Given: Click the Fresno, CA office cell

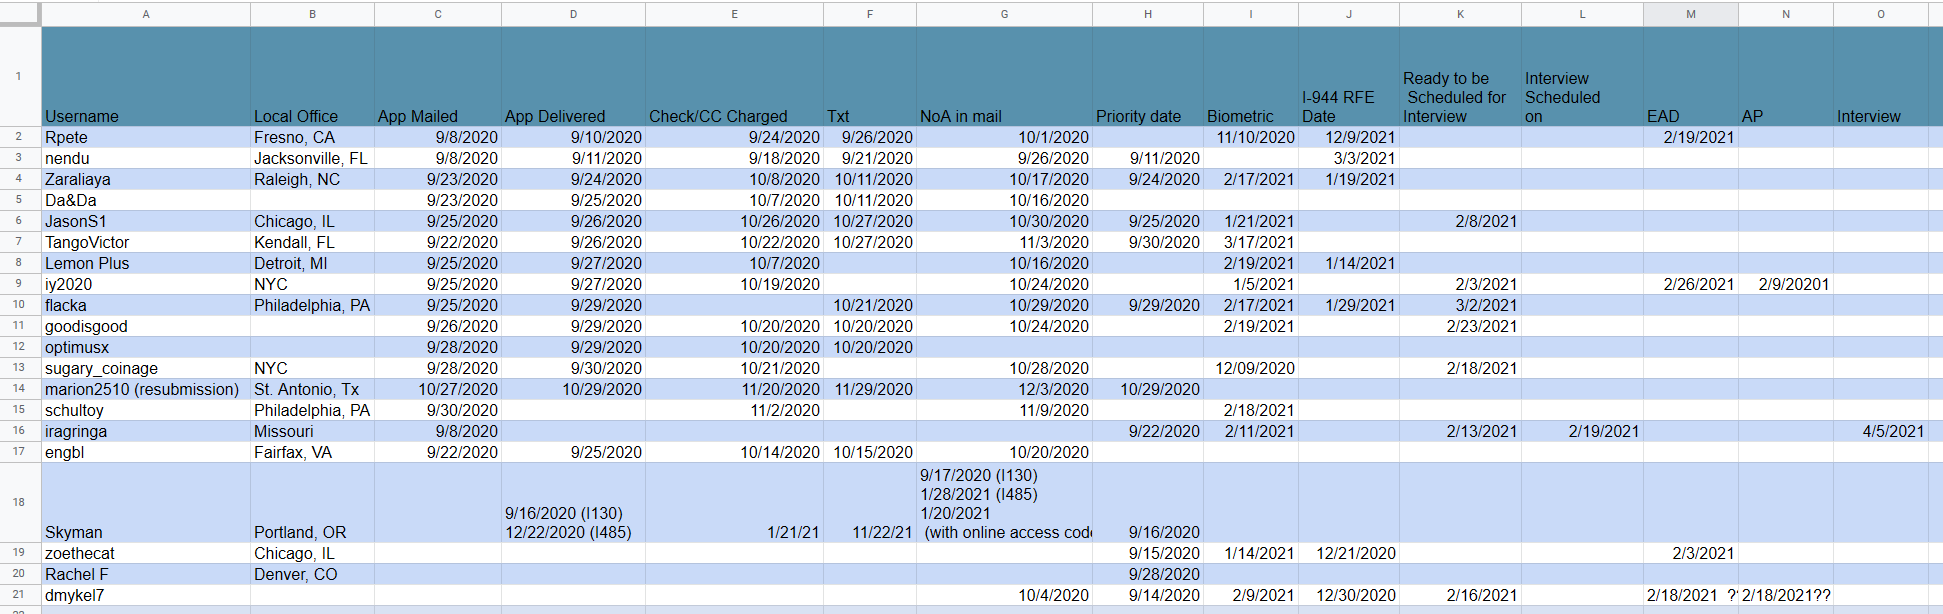Looking at the screenshot, I should [x=312, y=137].
